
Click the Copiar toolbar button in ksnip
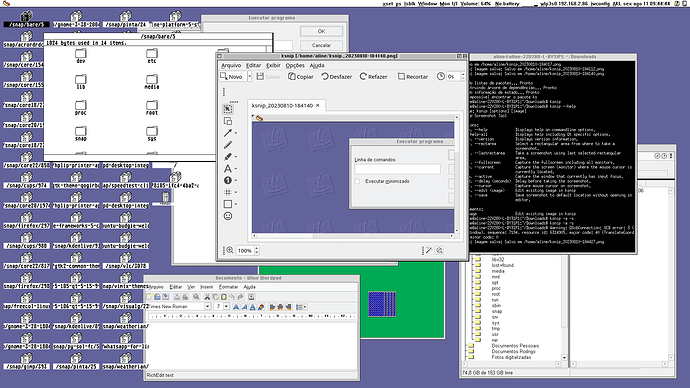[x=301, y=77]
